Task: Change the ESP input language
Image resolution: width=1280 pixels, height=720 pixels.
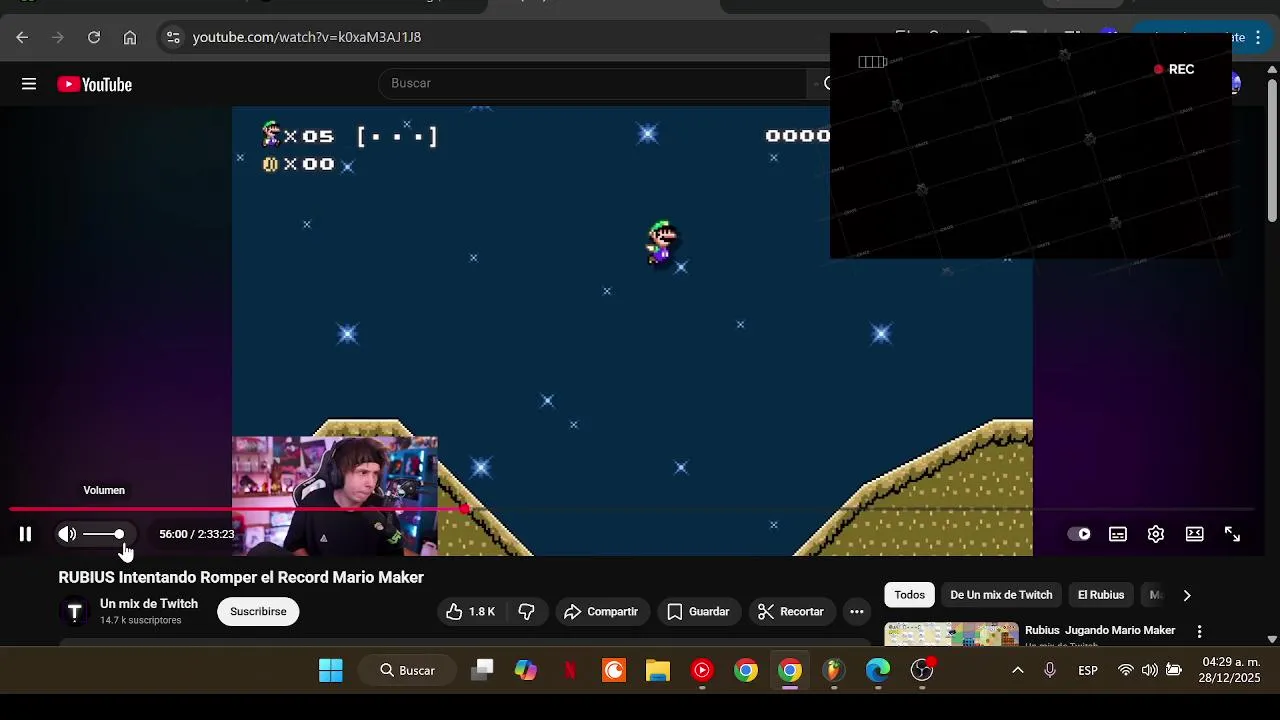Action: tap(1088, 670)
